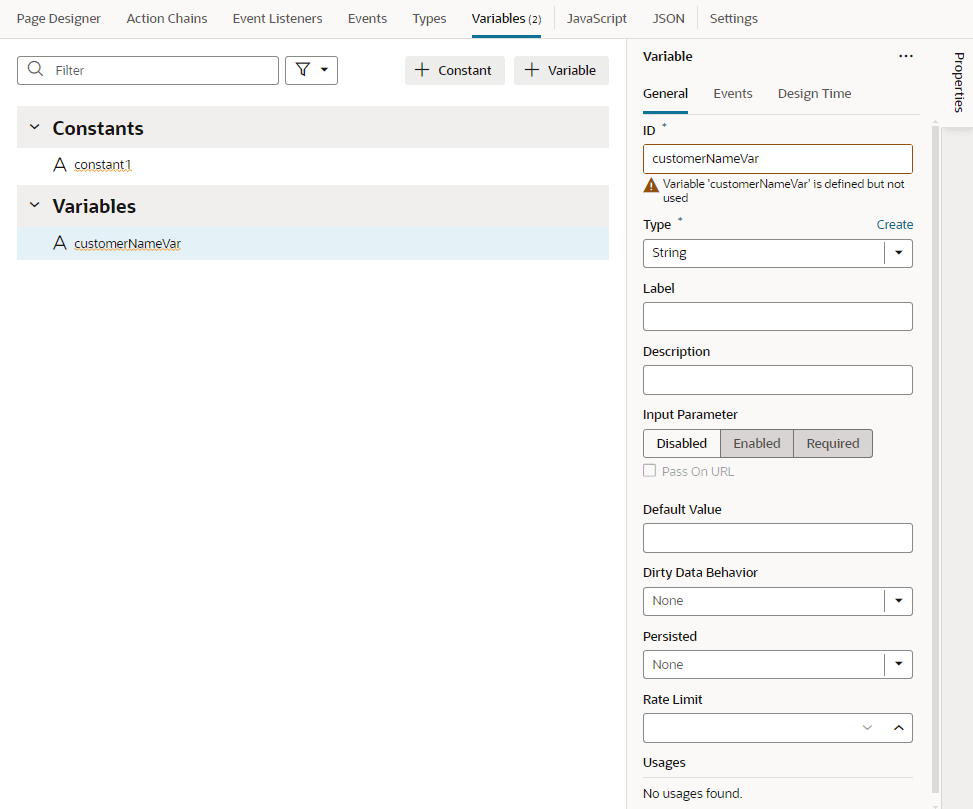Open the Dirty Data Behavior dropdown

[898, 601]
